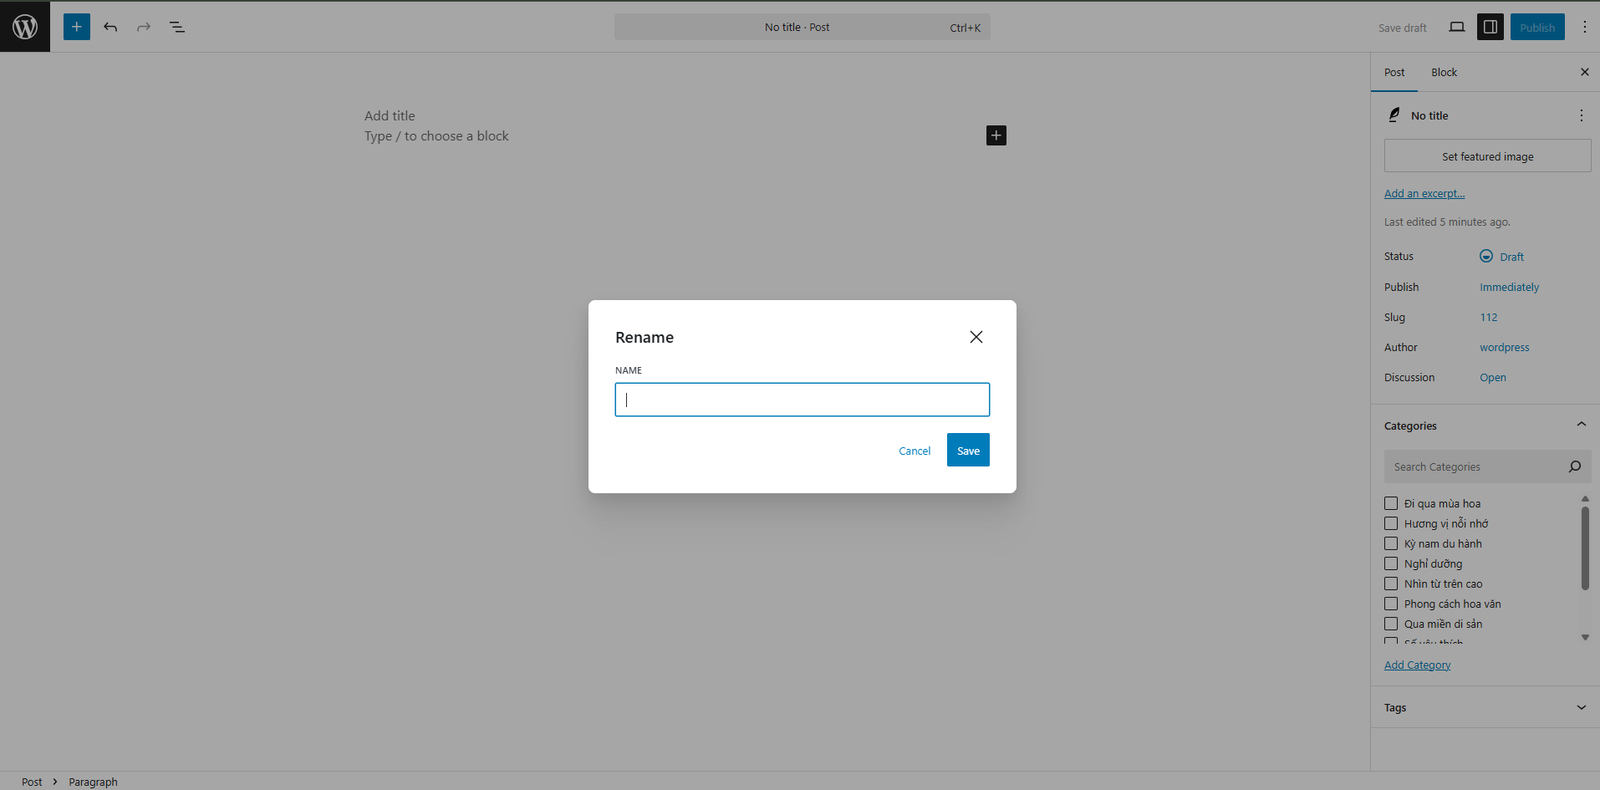Image resolution: width=1600 pixels, height=790 pixels.
Task: Select the Phong cách hoa văn checkbox
Action: pos(1391,604)
